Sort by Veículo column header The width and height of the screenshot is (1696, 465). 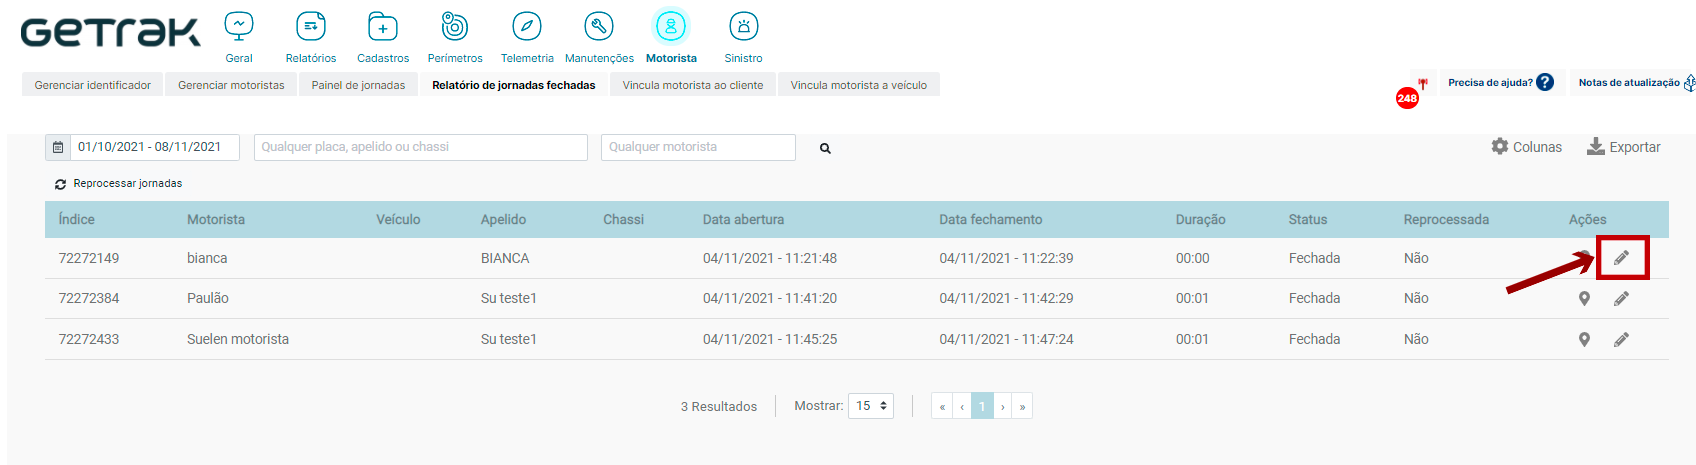[398, 220]
